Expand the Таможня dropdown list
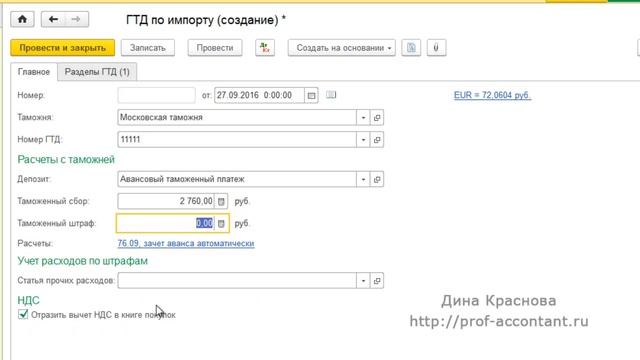 coord(363,118)
